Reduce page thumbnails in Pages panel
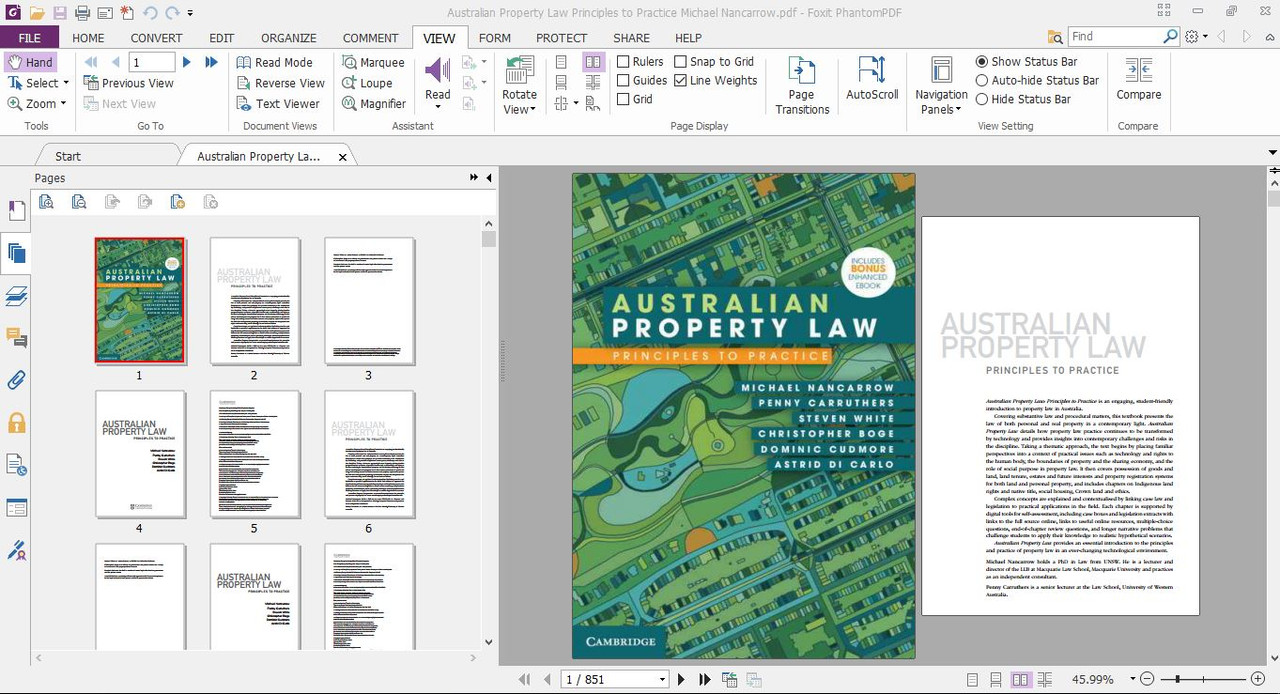This screenshot has width=1280, height=694. point(79,202)
